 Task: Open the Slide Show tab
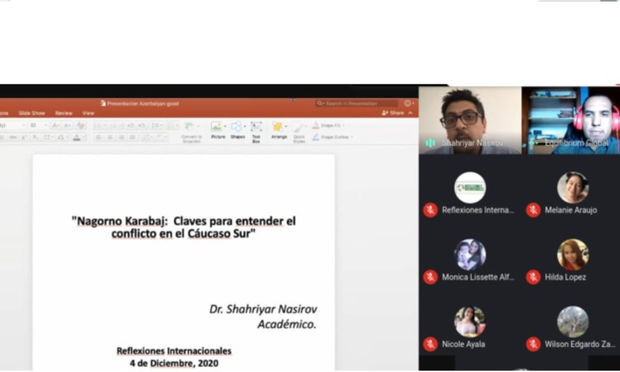(32, 113)
